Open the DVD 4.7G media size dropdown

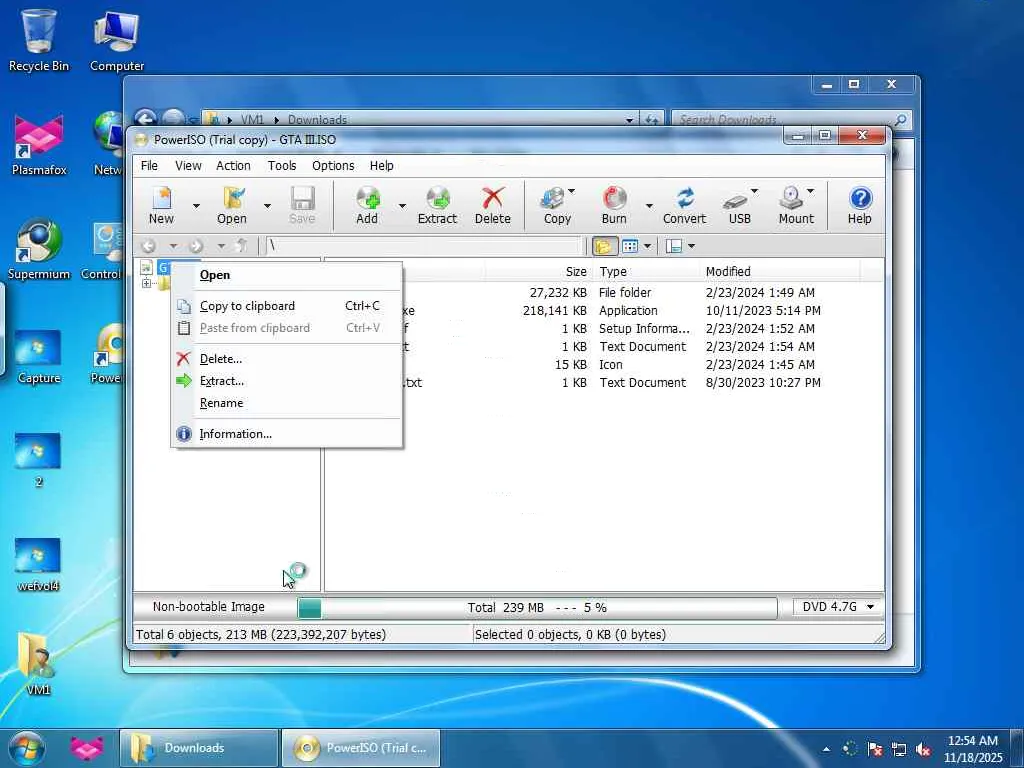point(837,607)
